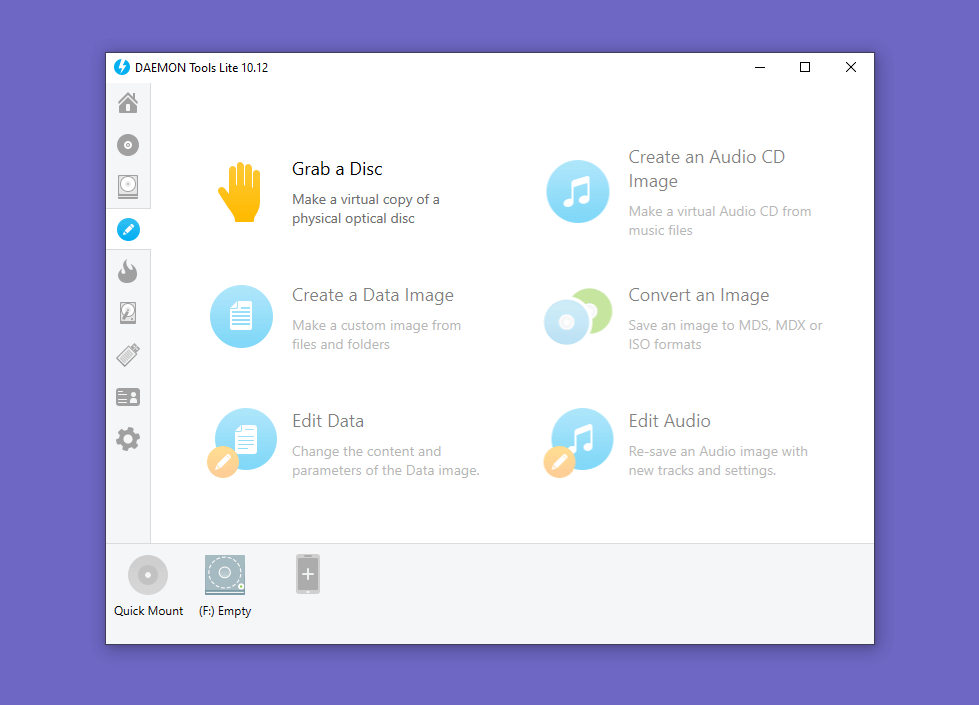Click 'Make a virtual Audio CD from music files'

pos(720,220)
